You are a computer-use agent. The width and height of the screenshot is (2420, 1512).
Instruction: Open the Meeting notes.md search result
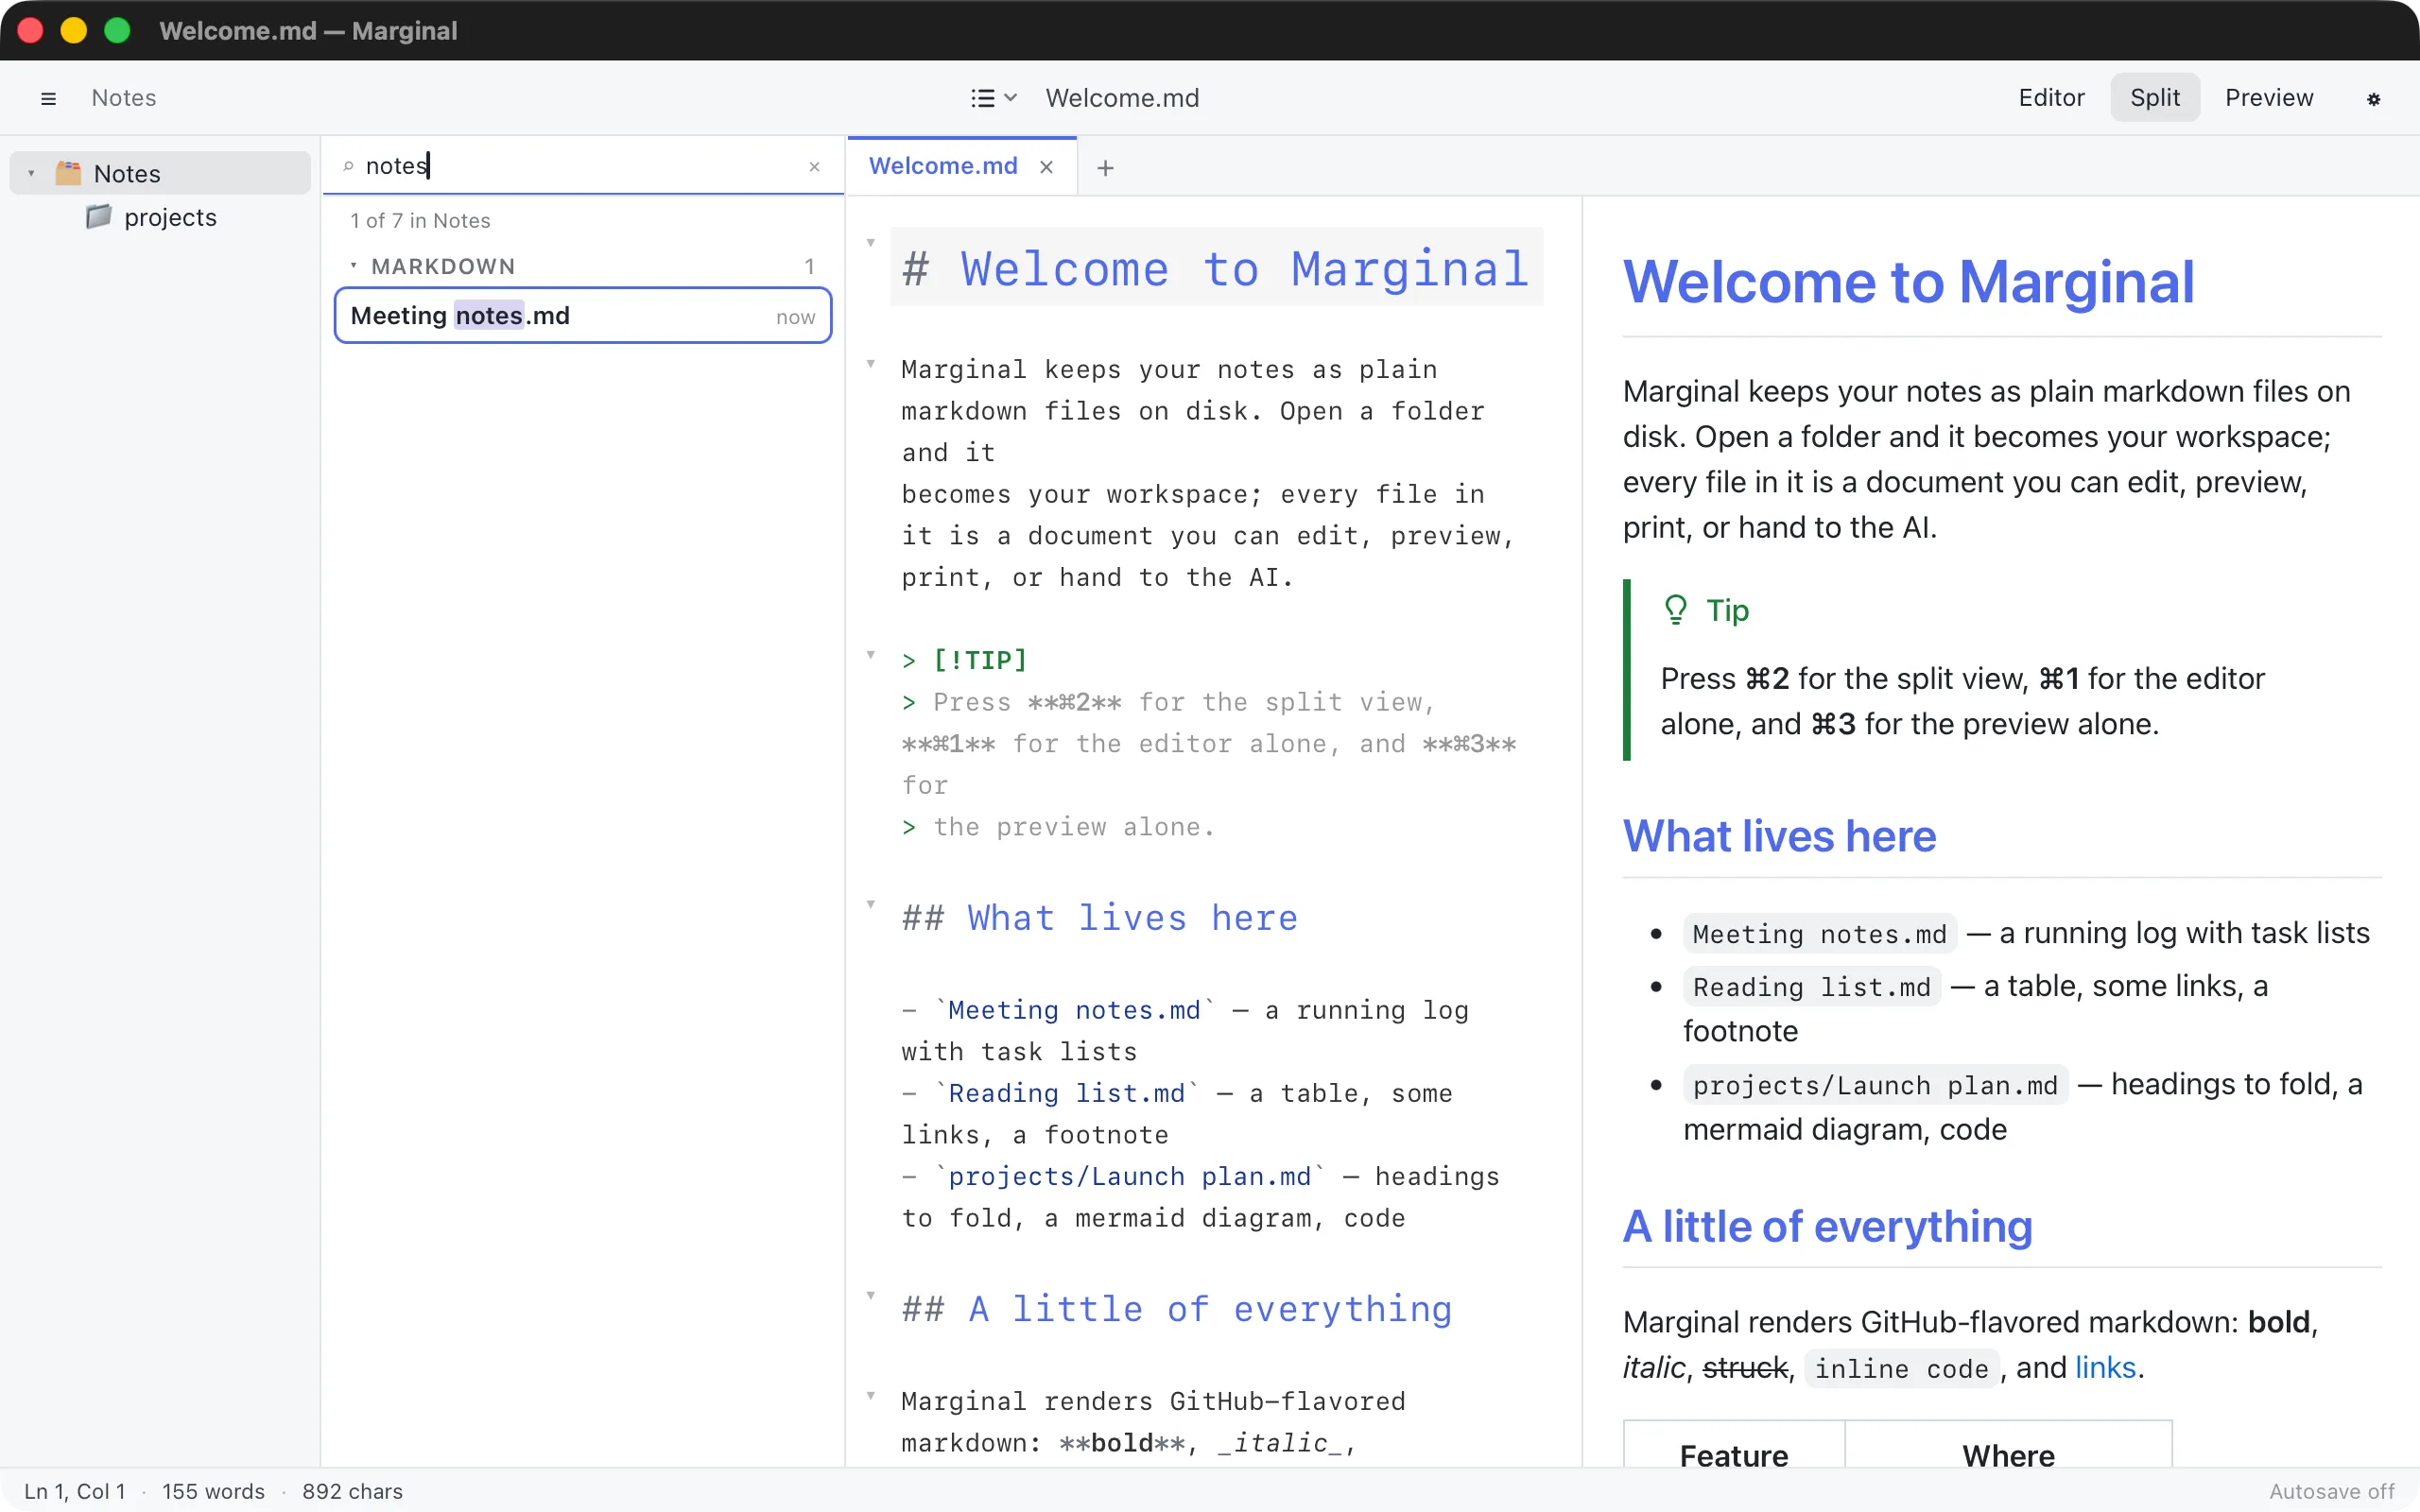pos(583,316)
